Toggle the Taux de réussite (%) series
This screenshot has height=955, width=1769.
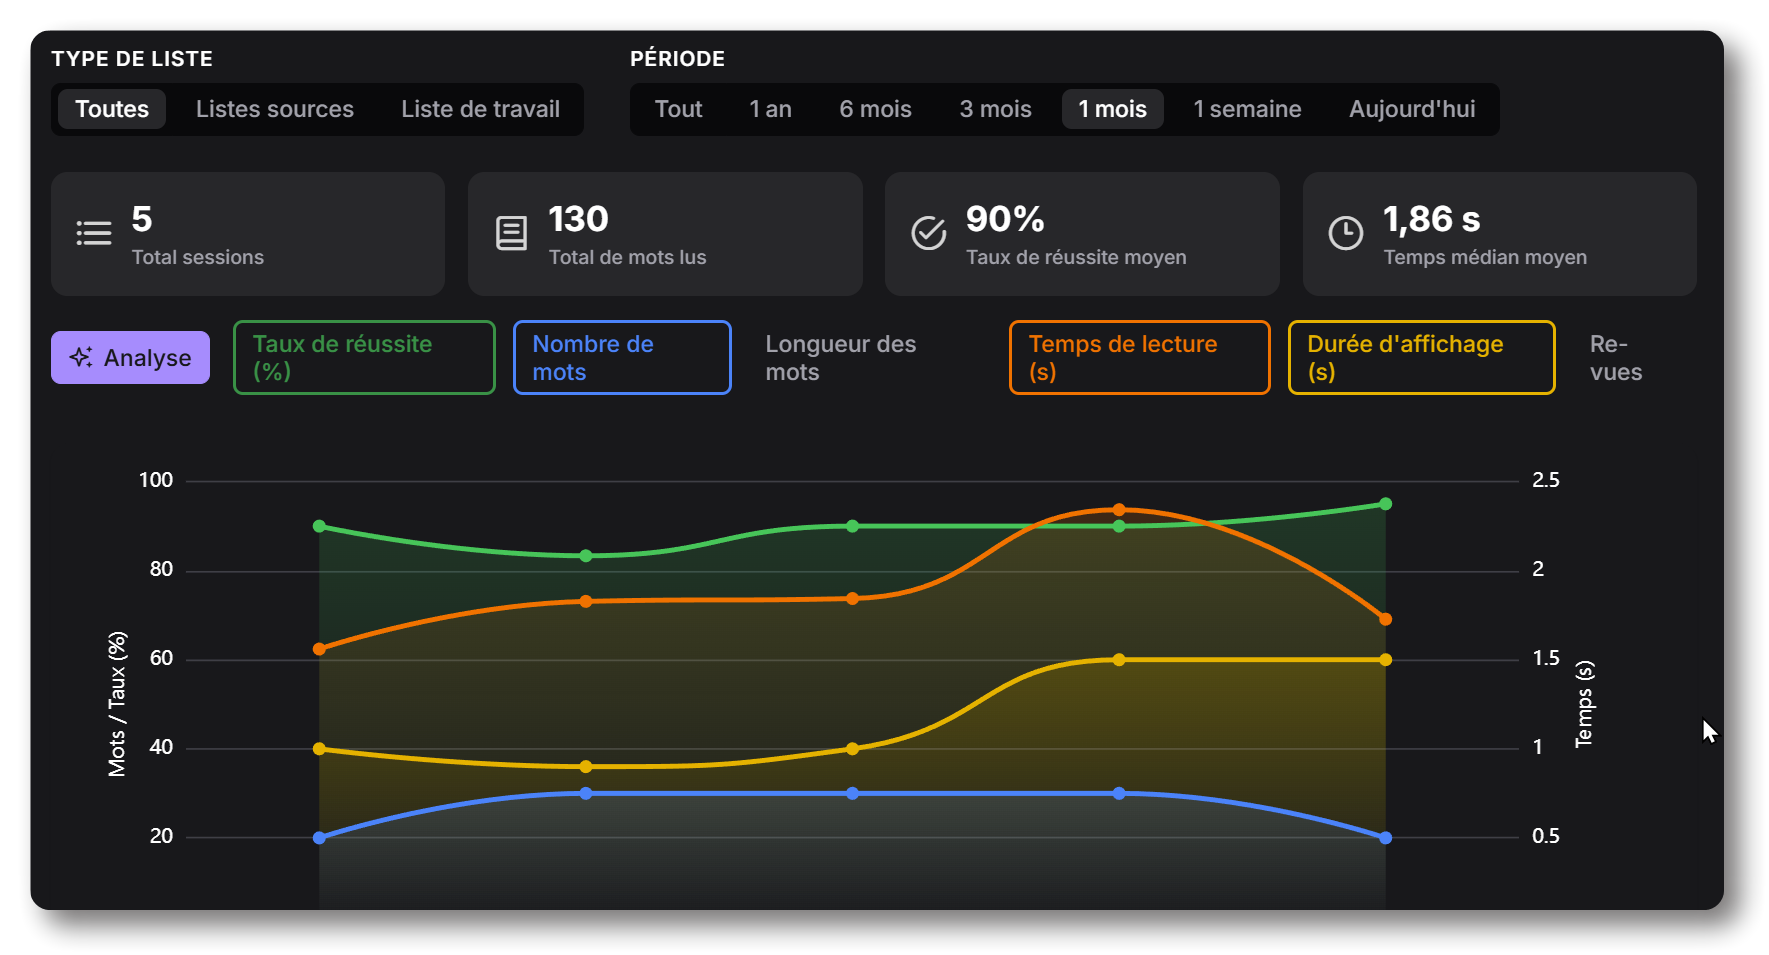pos(364,358)
